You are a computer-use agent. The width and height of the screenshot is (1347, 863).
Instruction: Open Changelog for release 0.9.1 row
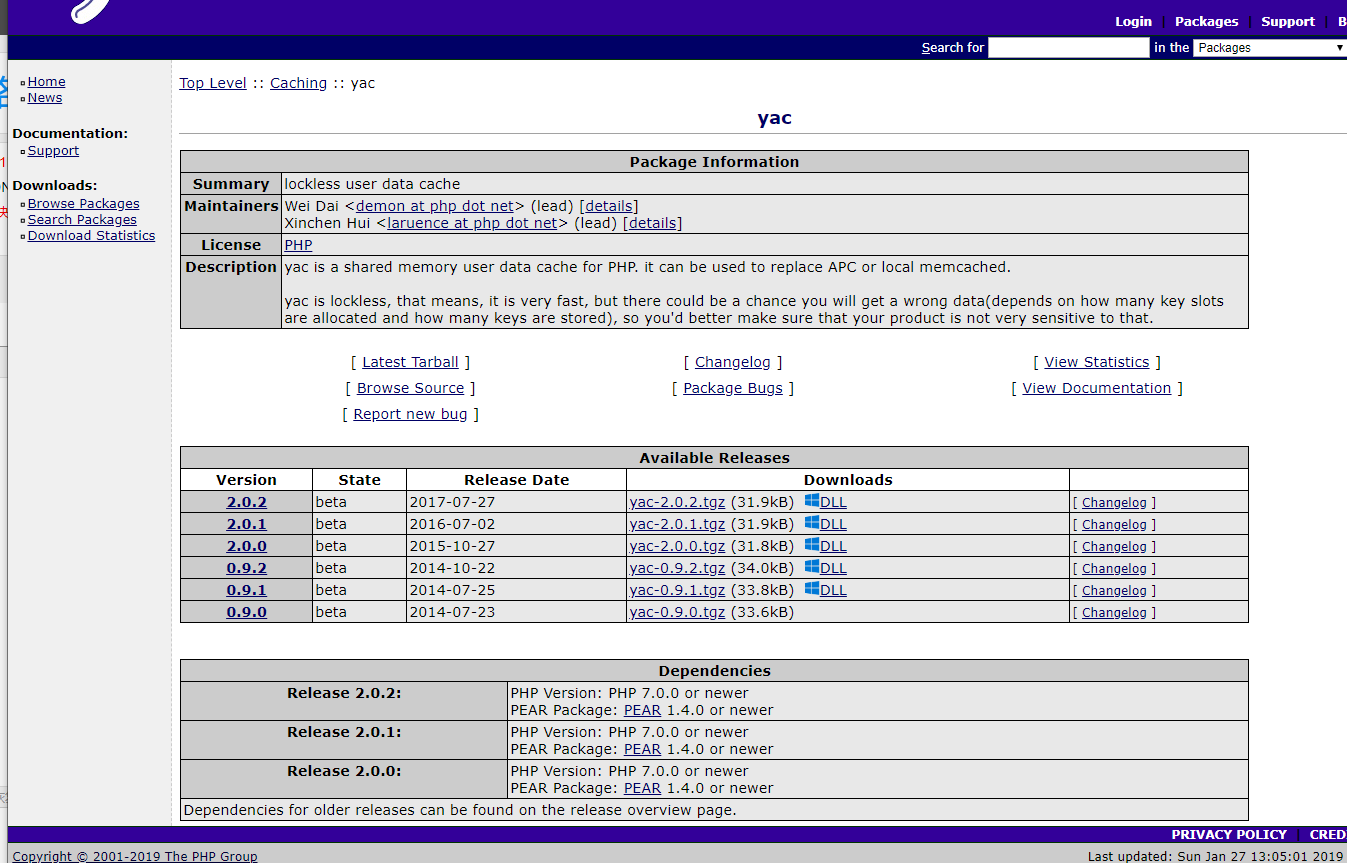(1114, 591)
